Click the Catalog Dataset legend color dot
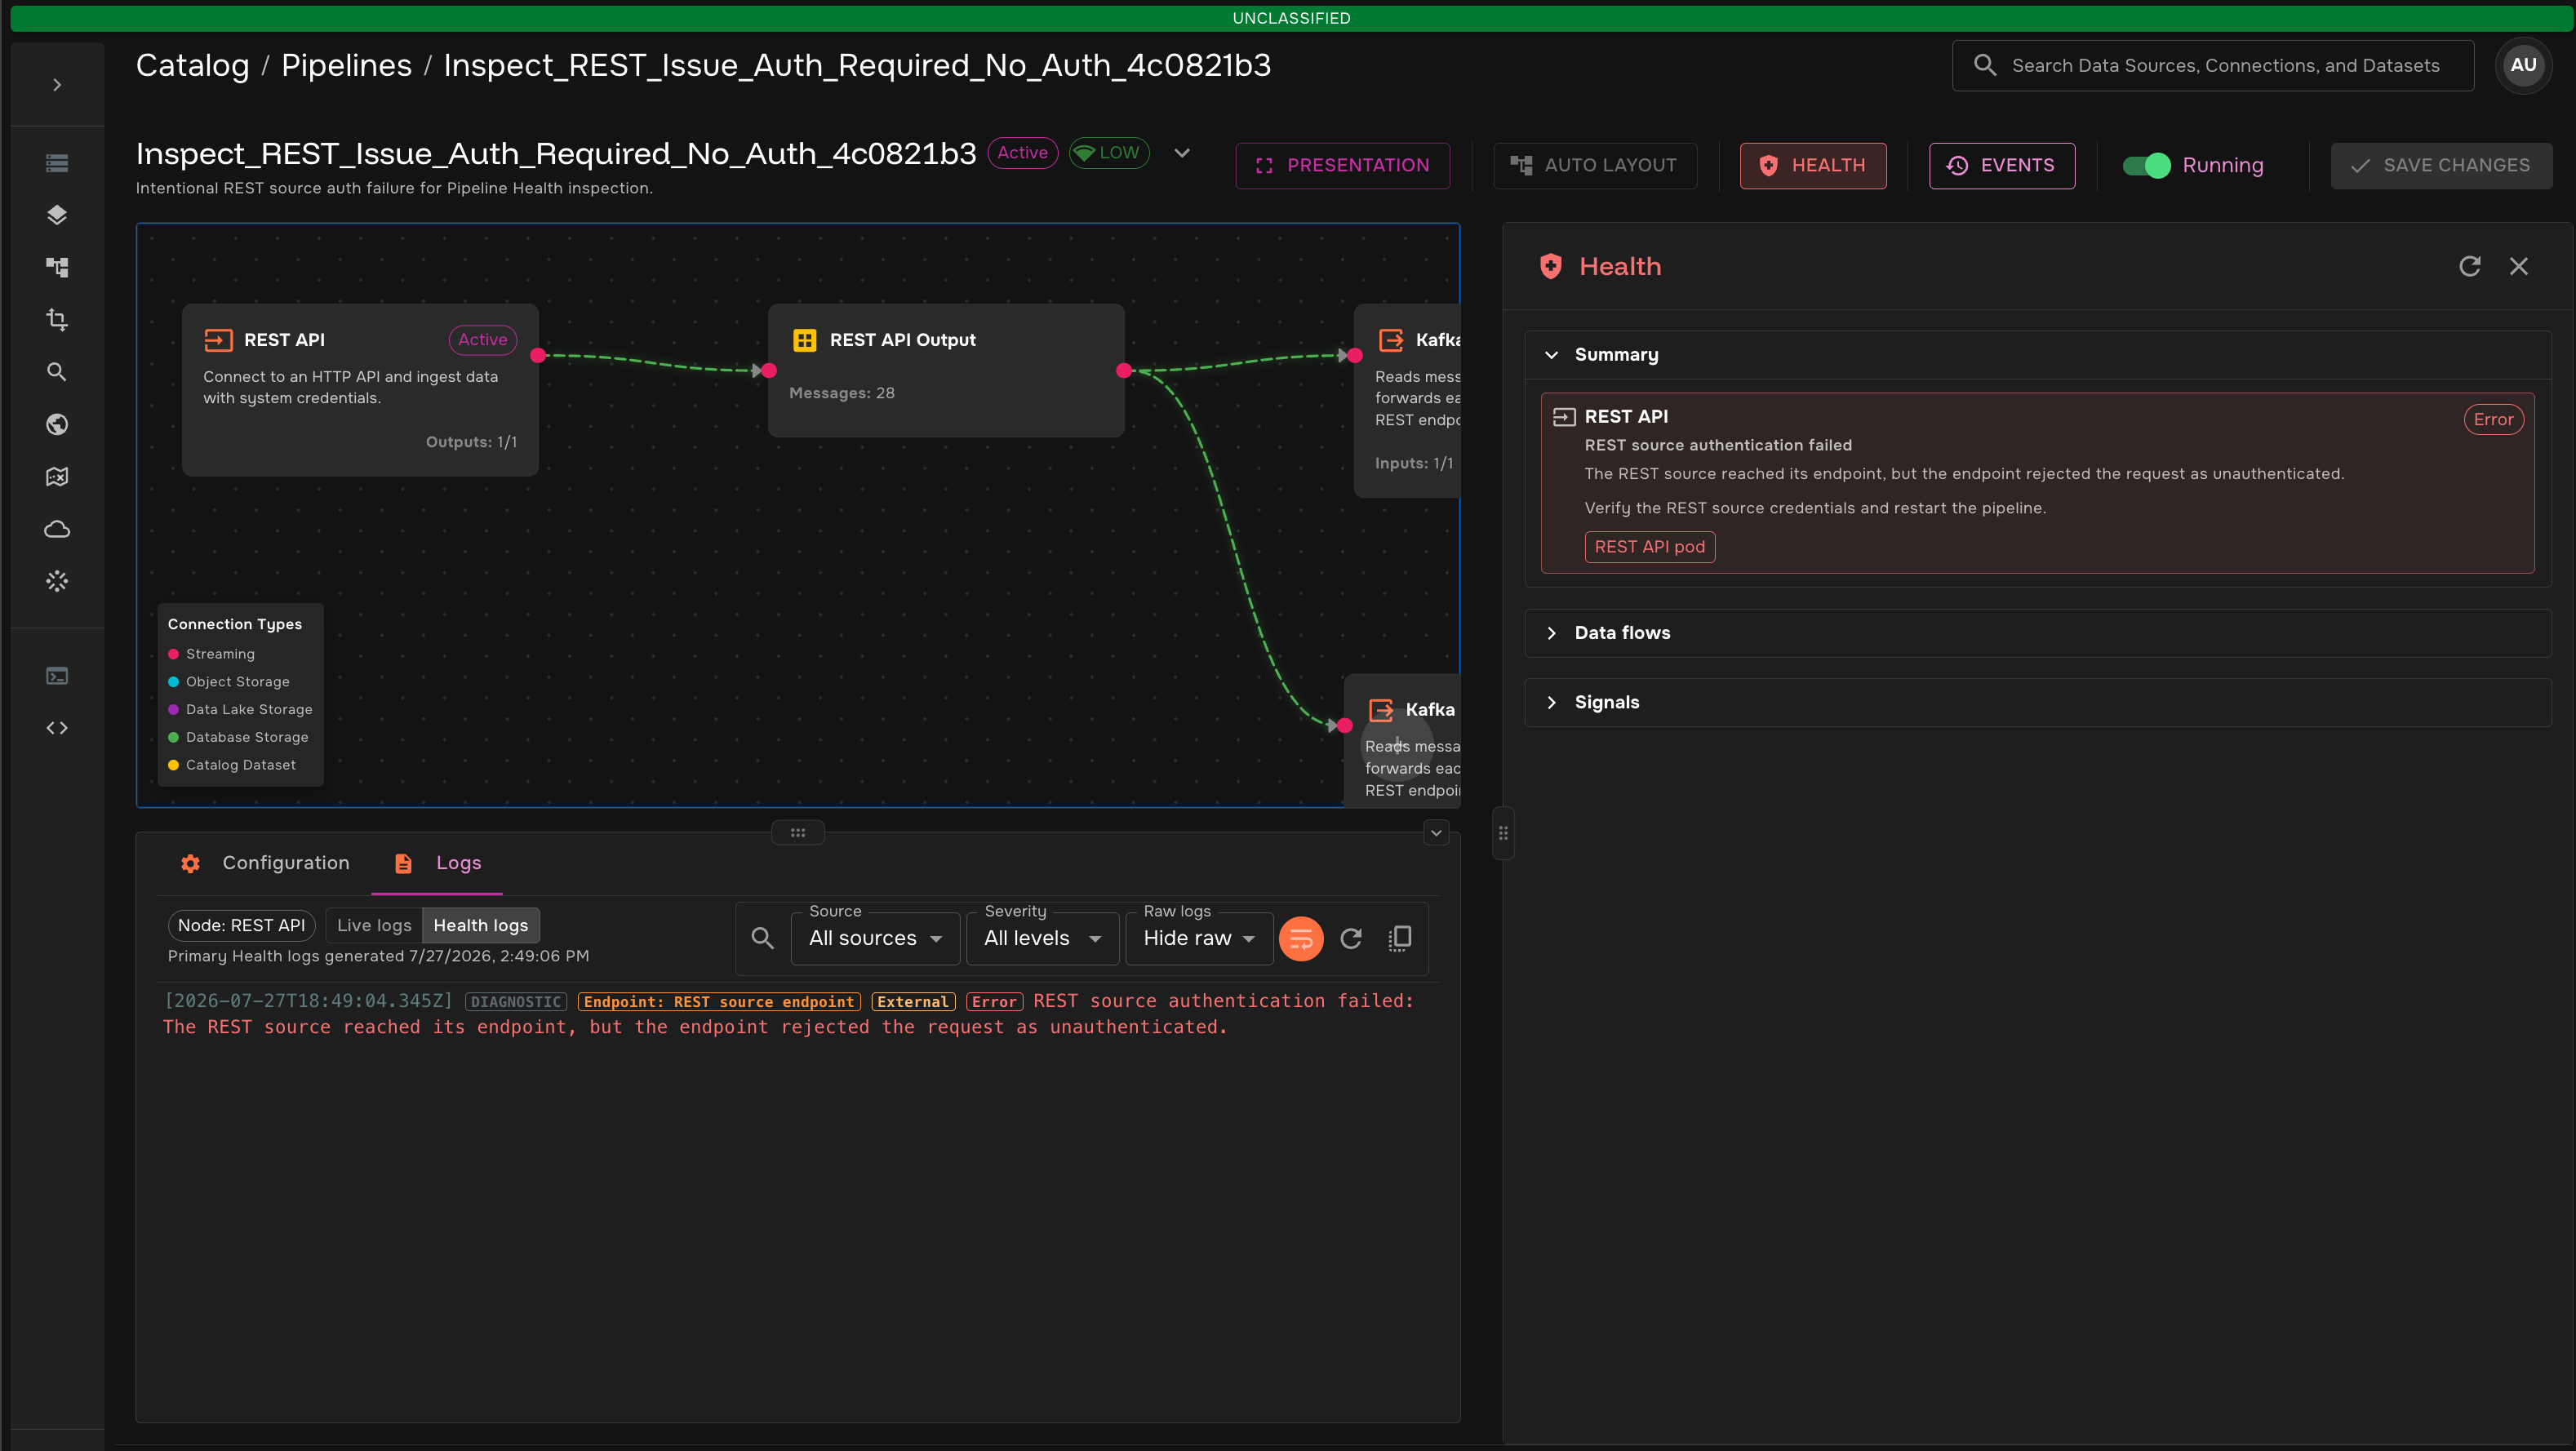The image size is (2576, 1451). click(173, 765)
